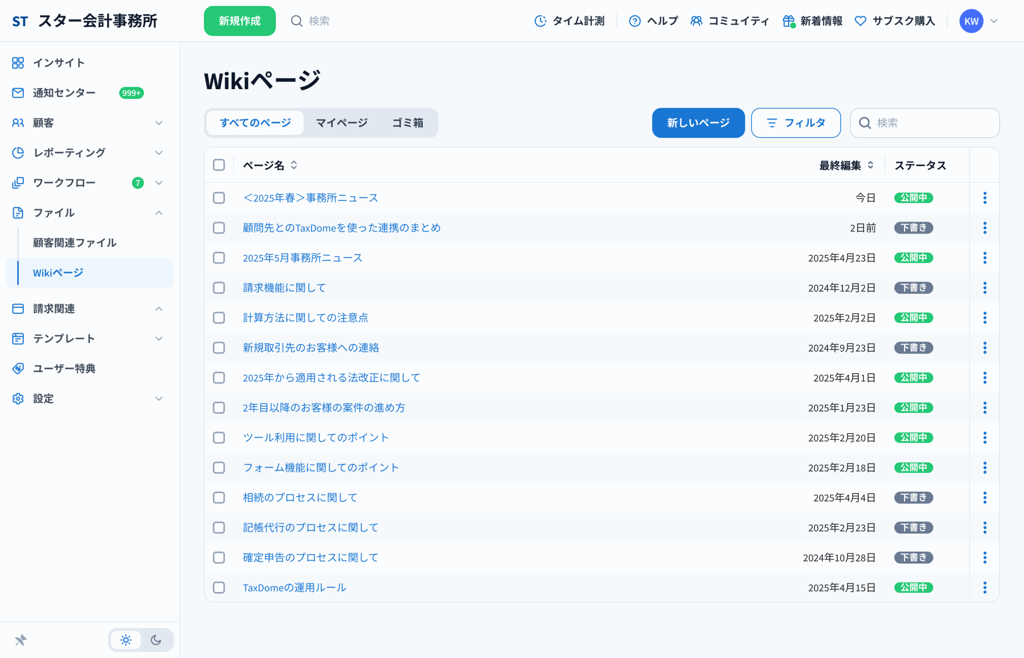Tick checkbox for 相続のプロセスに関して

(x=219, y=498)
